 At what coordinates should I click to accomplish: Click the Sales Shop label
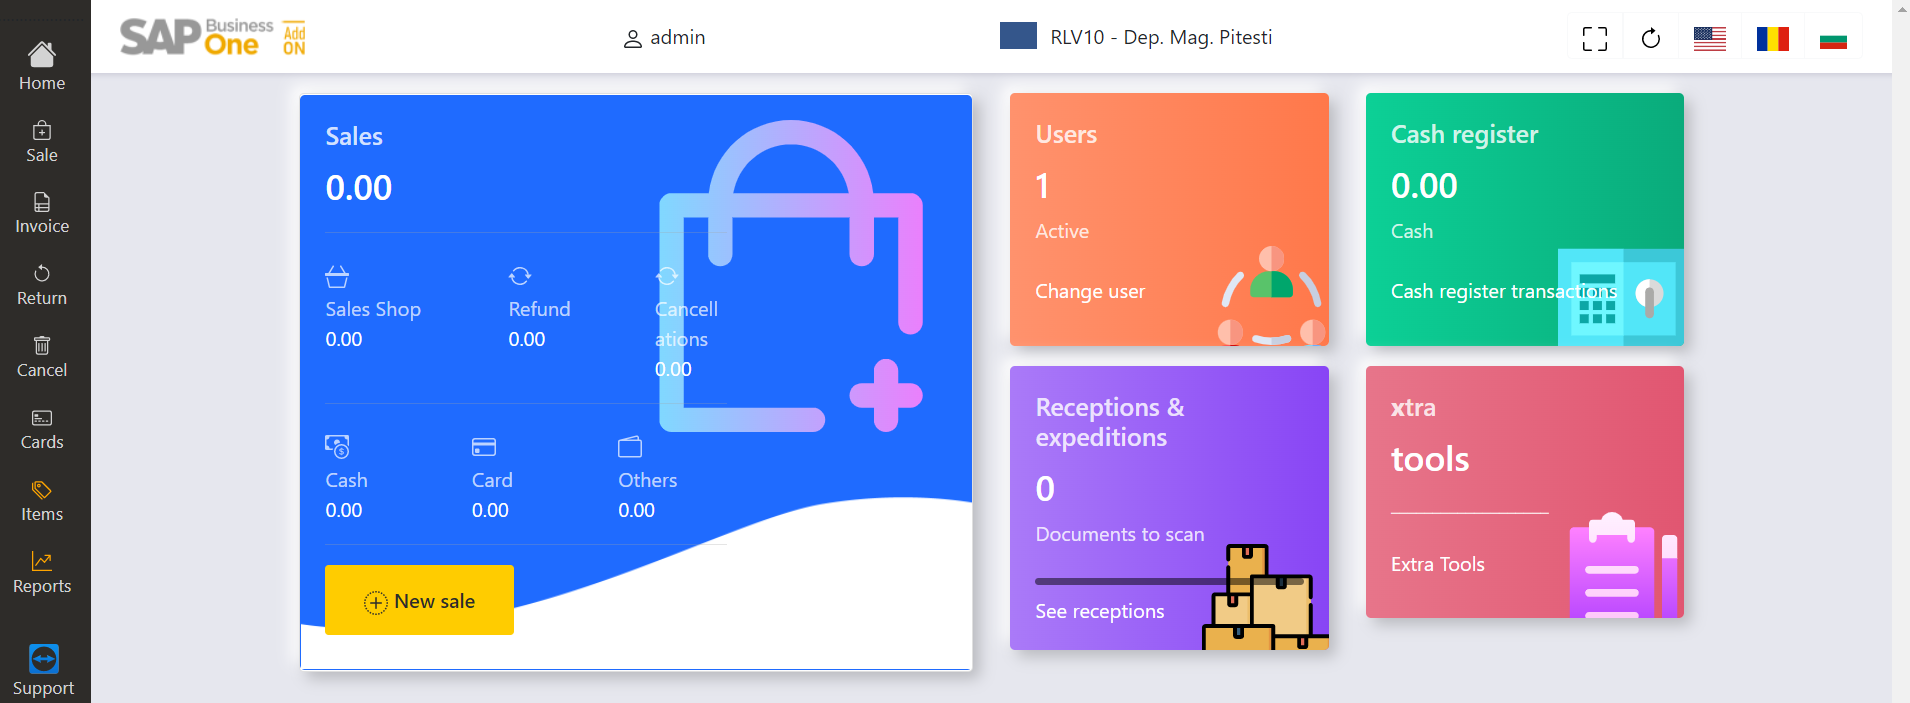[x=373, y=309]
